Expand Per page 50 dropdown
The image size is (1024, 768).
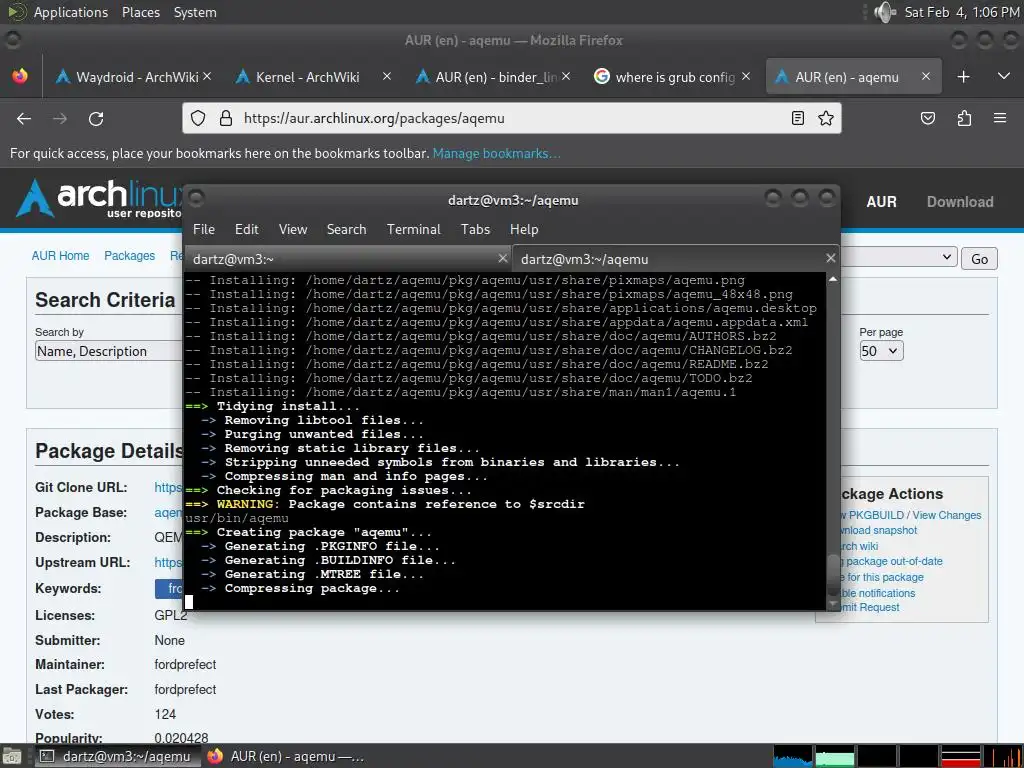[881, 351]
